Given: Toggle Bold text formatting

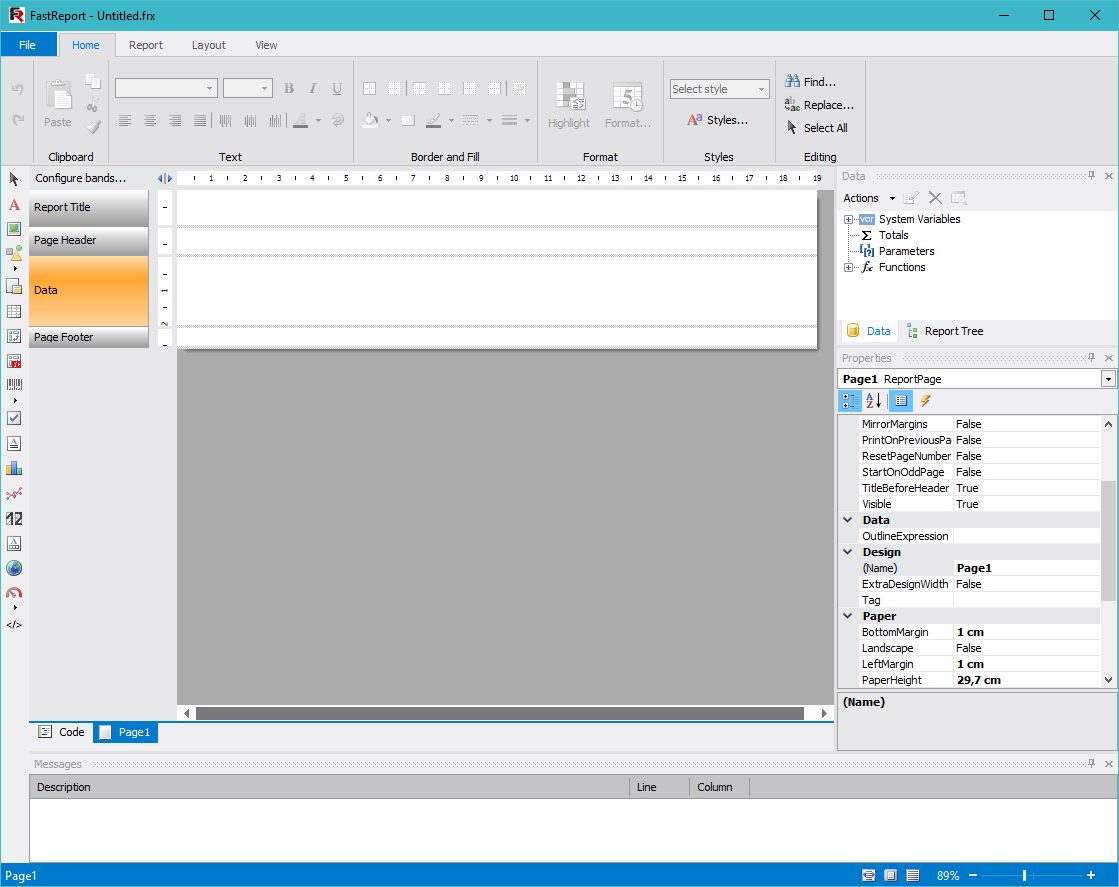Looking at the screenshot, I should [x=289, y=88].
